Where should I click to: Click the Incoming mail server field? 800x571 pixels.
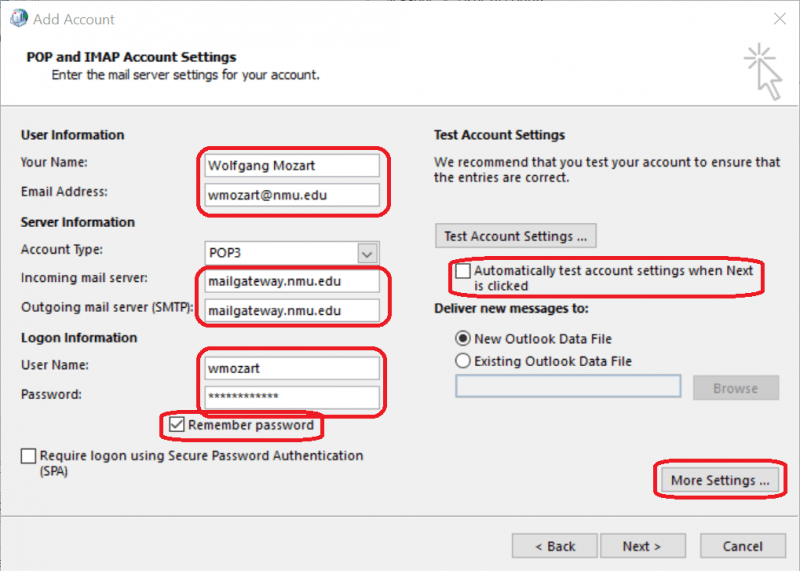pos(292,281)
